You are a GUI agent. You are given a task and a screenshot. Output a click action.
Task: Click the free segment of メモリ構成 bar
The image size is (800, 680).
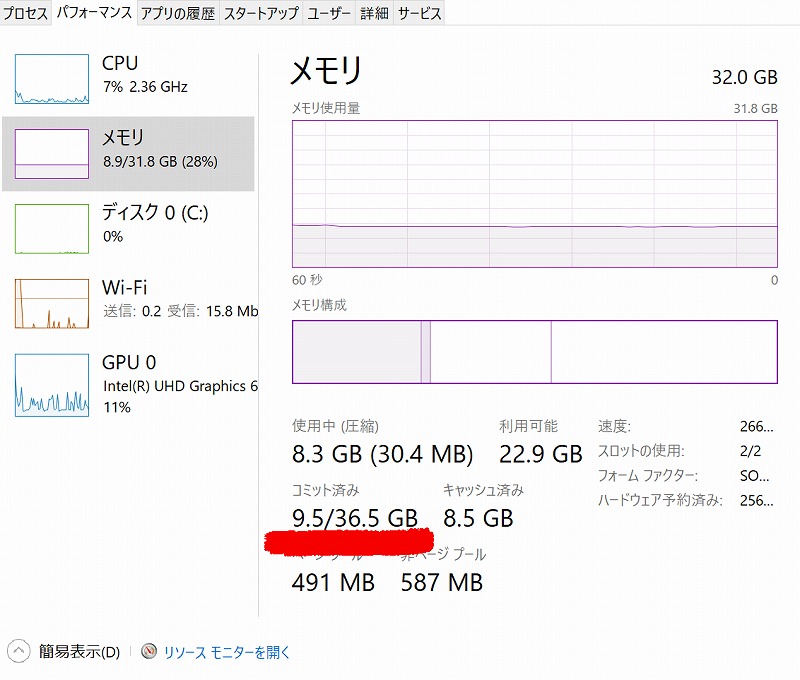tap(664, 351)
